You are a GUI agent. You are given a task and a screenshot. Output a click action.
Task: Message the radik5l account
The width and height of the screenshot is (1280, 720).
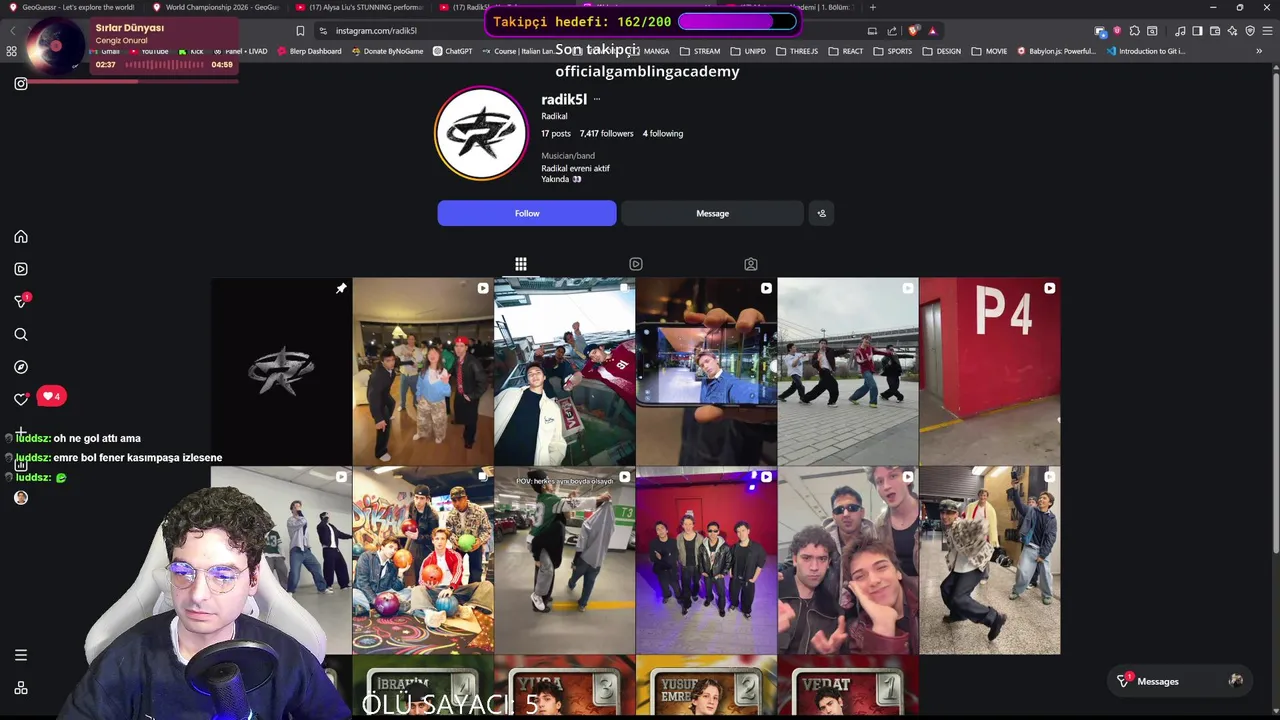pyautogui.click(x=712, y=213)
